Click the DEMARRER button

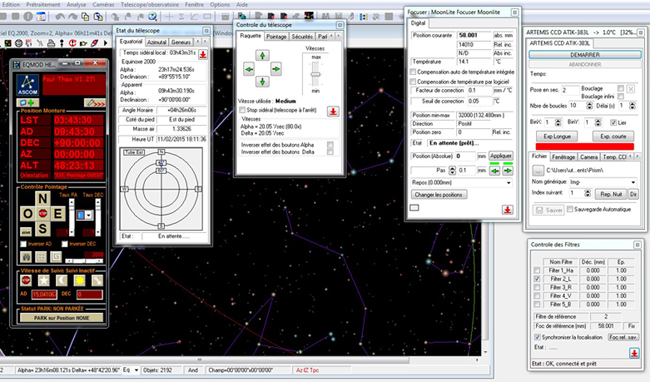coord(585,55)
